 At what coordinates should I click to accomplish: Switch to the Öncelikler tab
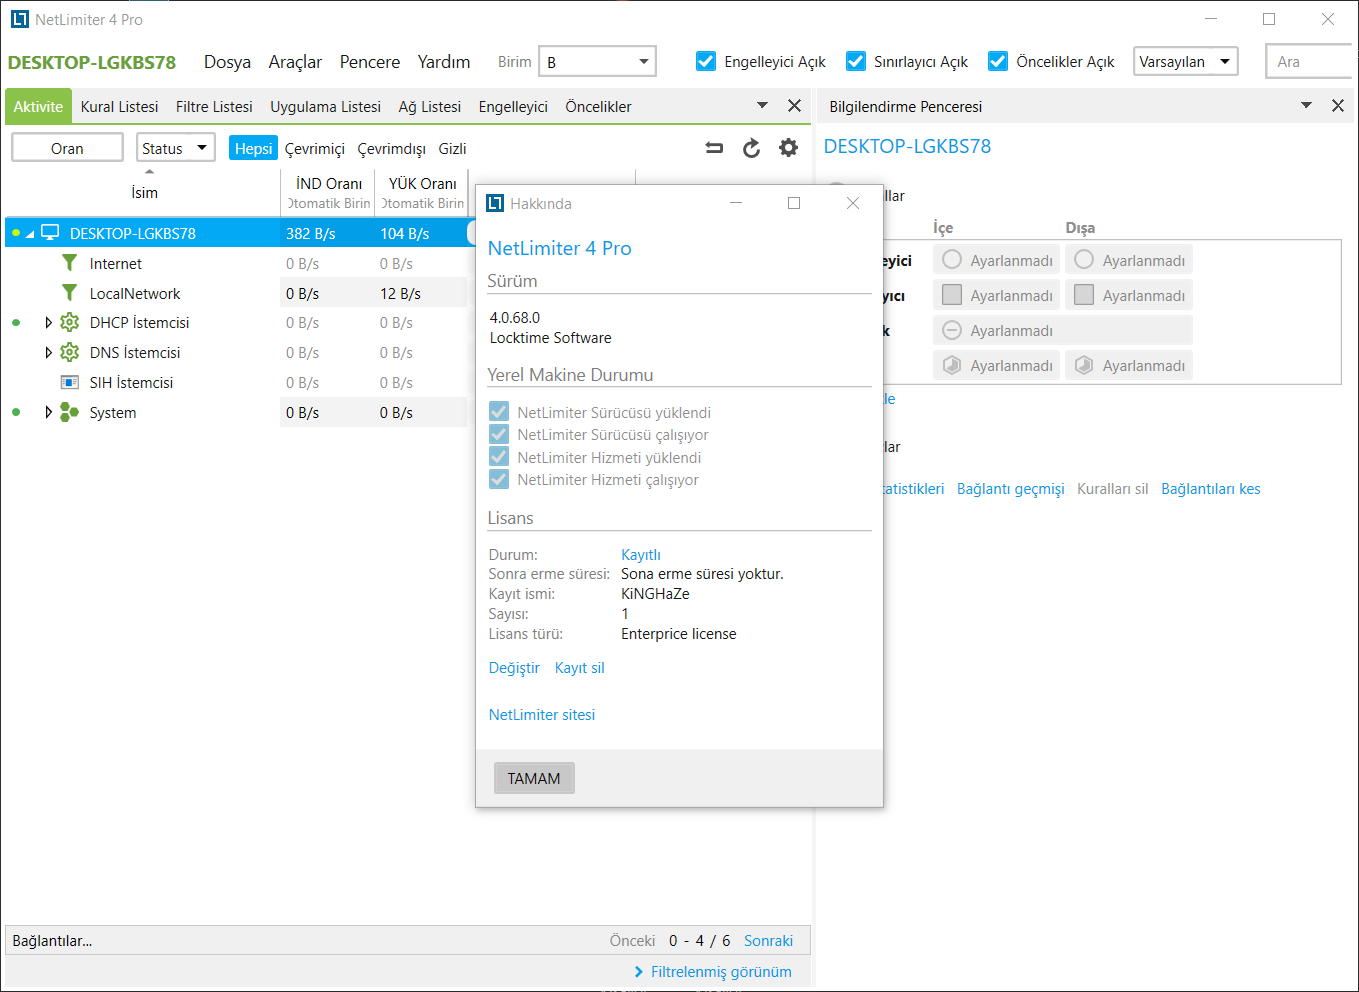598,106
